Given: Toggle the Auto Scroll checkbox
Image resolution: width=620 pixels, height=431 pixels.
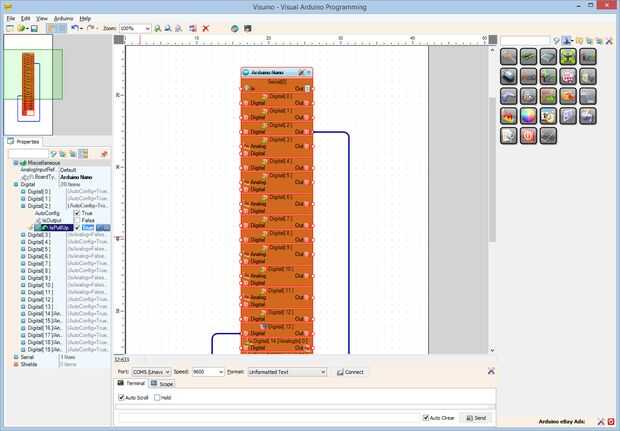Looking at the screenshot, I should coord(121,397).
